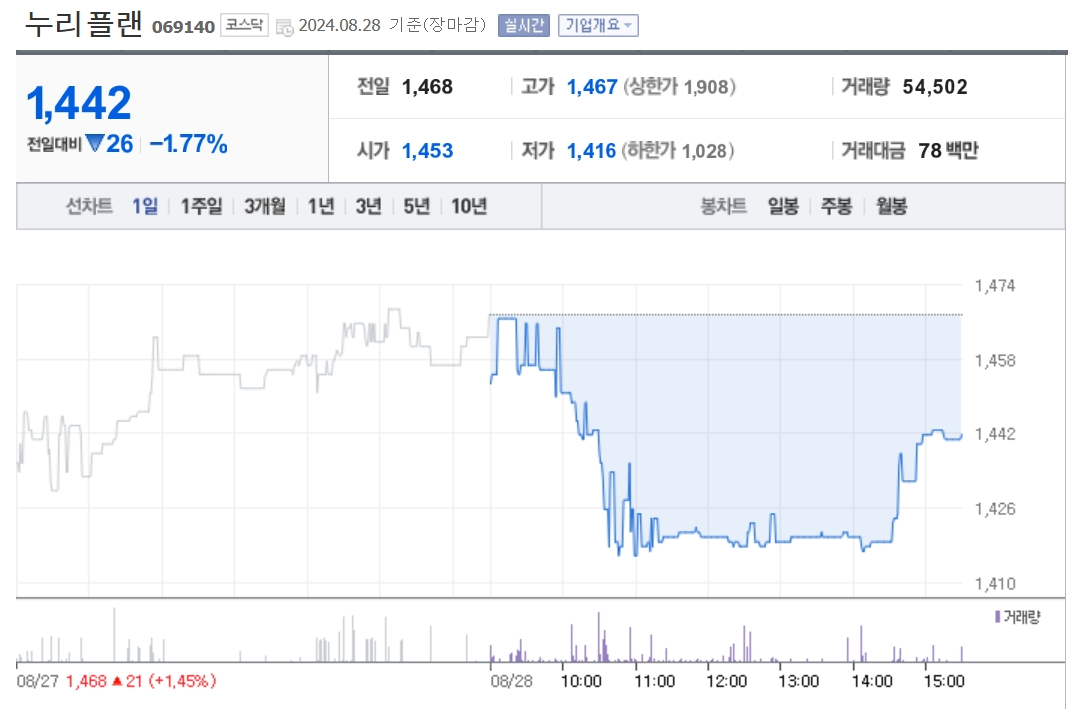The image size is (1068, 709).
Task: Click the 1,410 price axis label
Action: pyautogui.click(x=994, y=584)
